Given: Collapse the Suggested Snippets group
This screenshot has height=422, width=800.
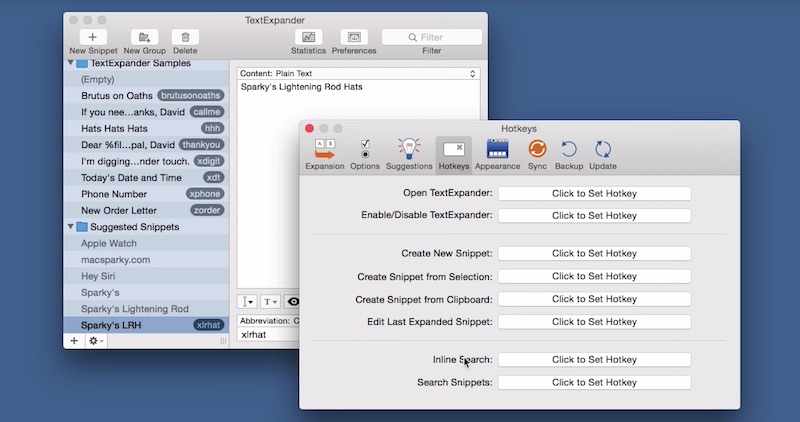Looking at the screenshot, I should [x=70, y=227].
